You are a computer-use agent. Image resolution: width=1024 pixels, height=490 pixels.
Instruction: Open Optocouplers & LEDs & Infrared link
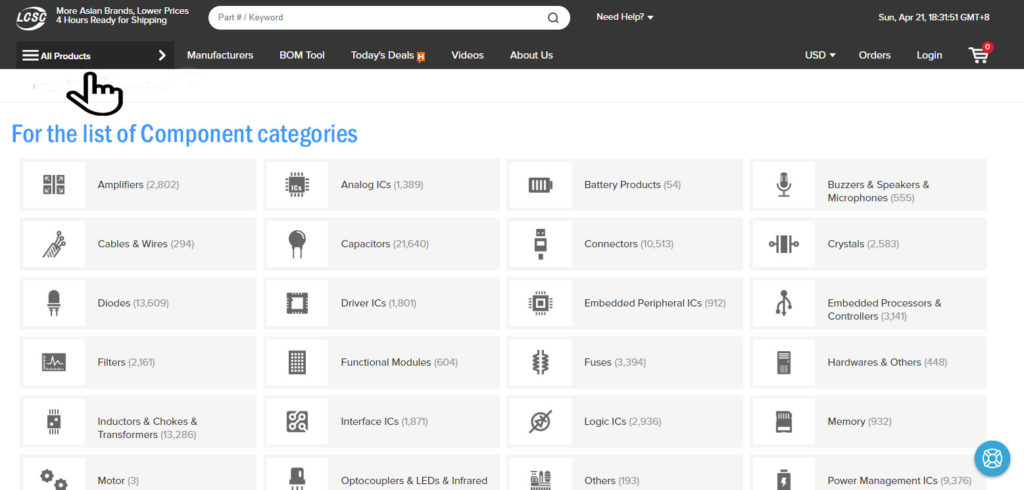[414, 480]
